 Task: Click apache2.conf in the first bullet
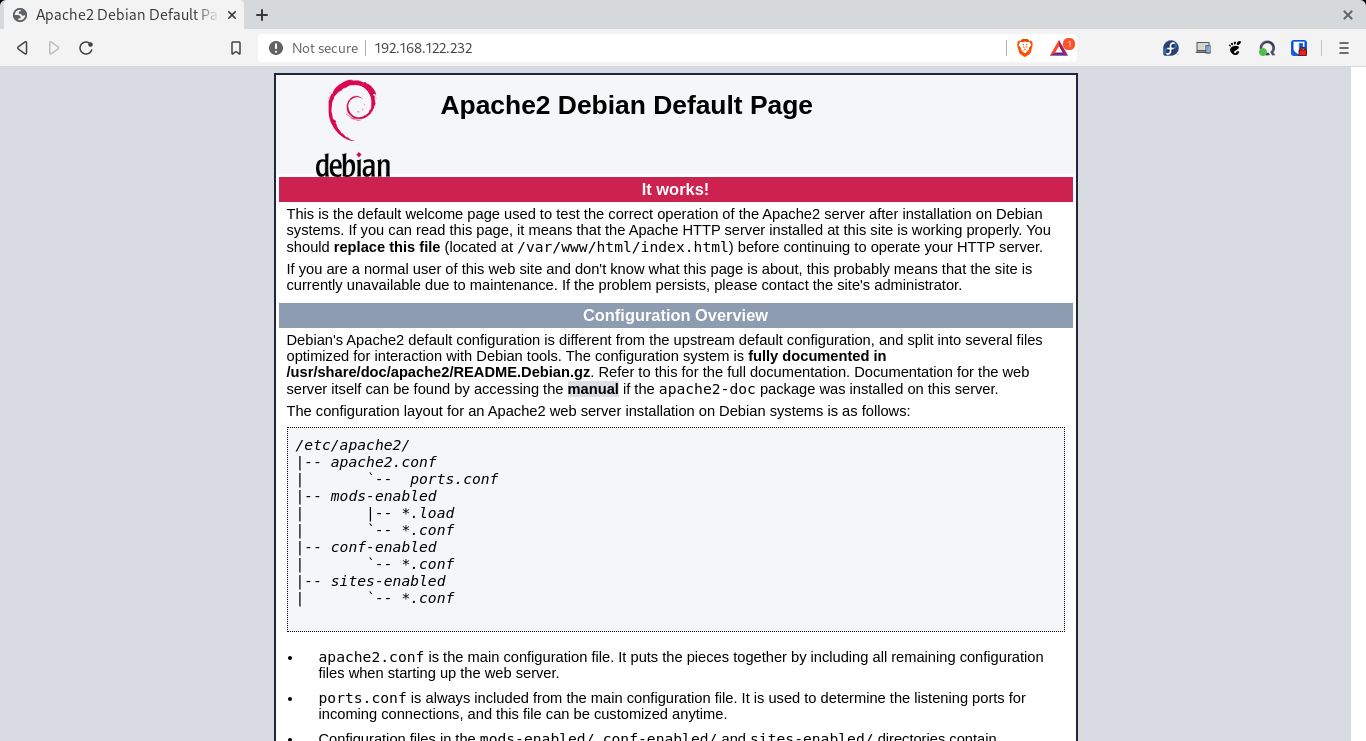(x=371, y=657)
